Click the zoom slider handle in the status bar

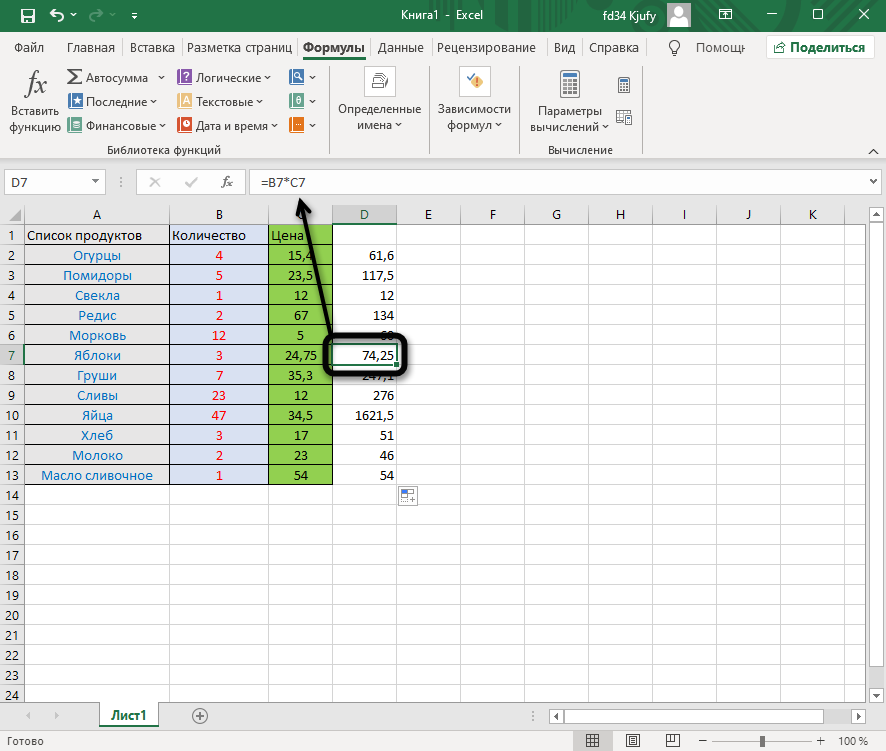pyautogui.click(x=761, y=741)
